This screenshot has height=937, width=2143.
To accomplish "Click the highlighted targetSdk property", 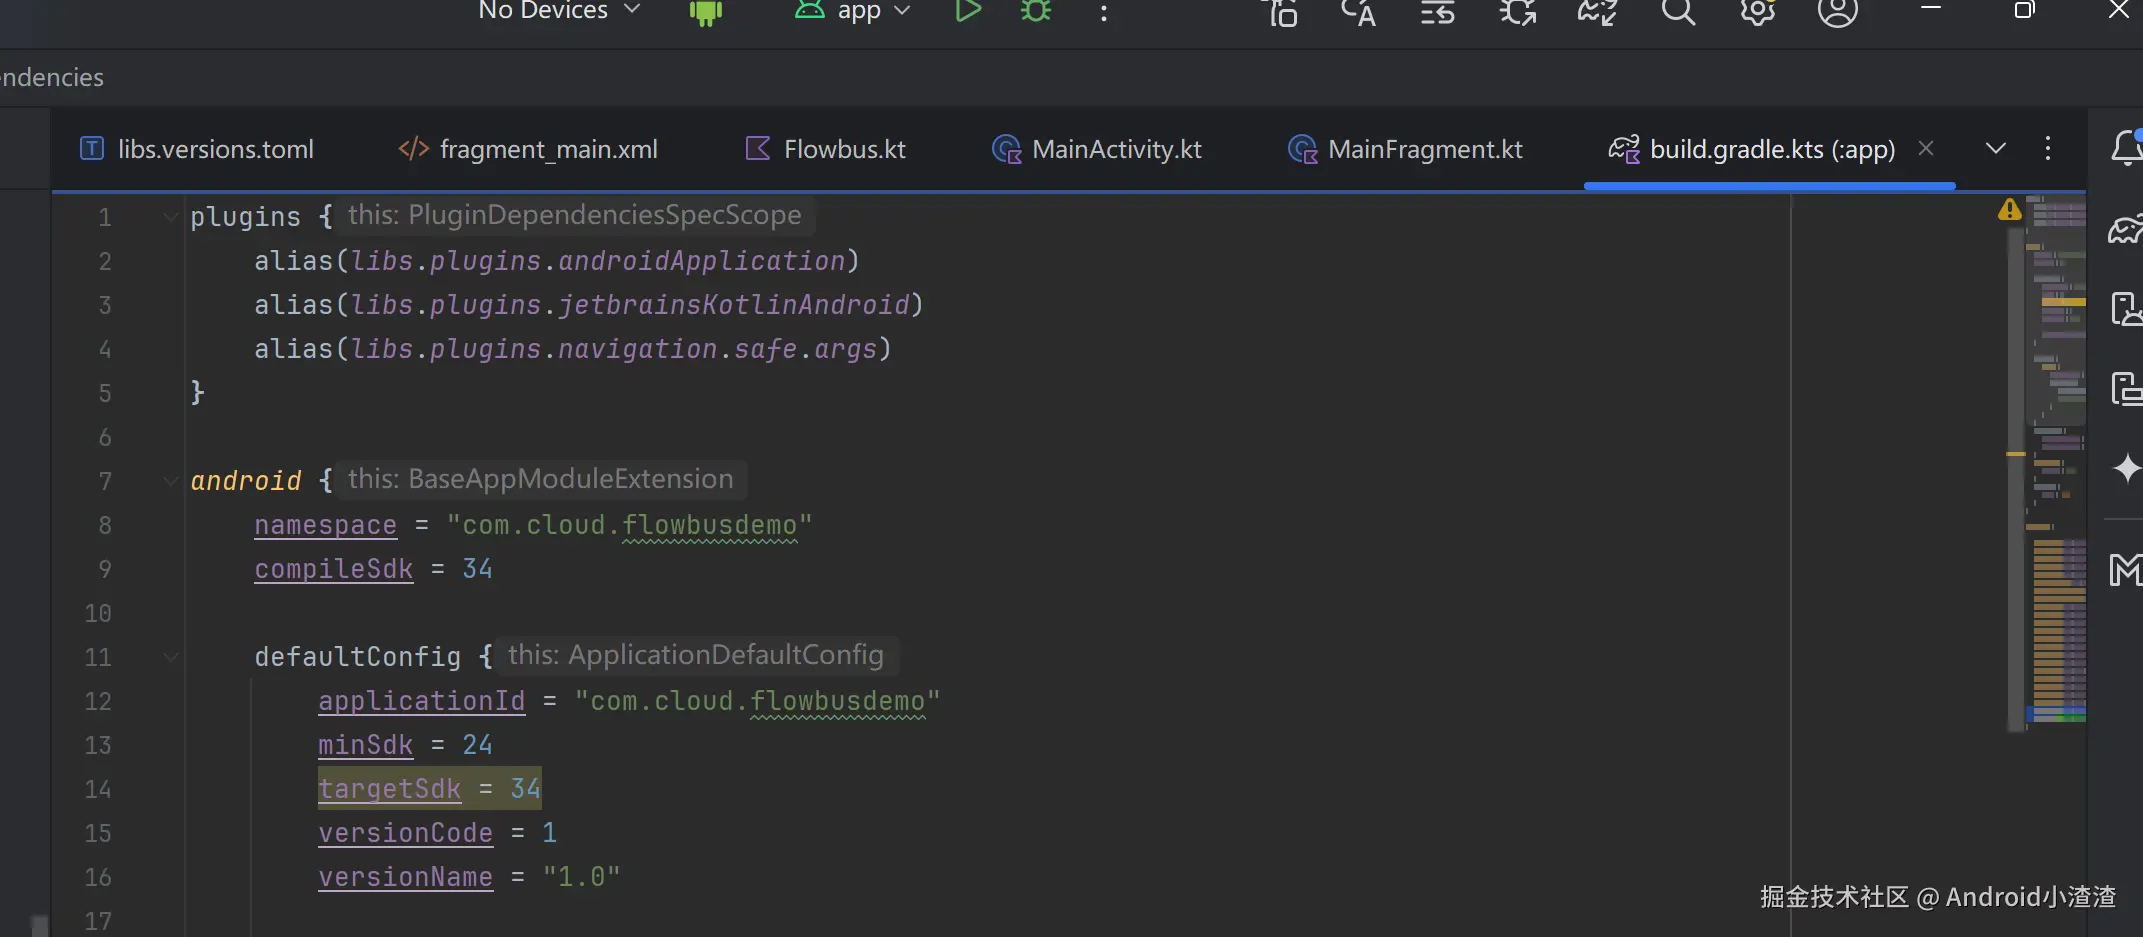I will coord(389,789).
